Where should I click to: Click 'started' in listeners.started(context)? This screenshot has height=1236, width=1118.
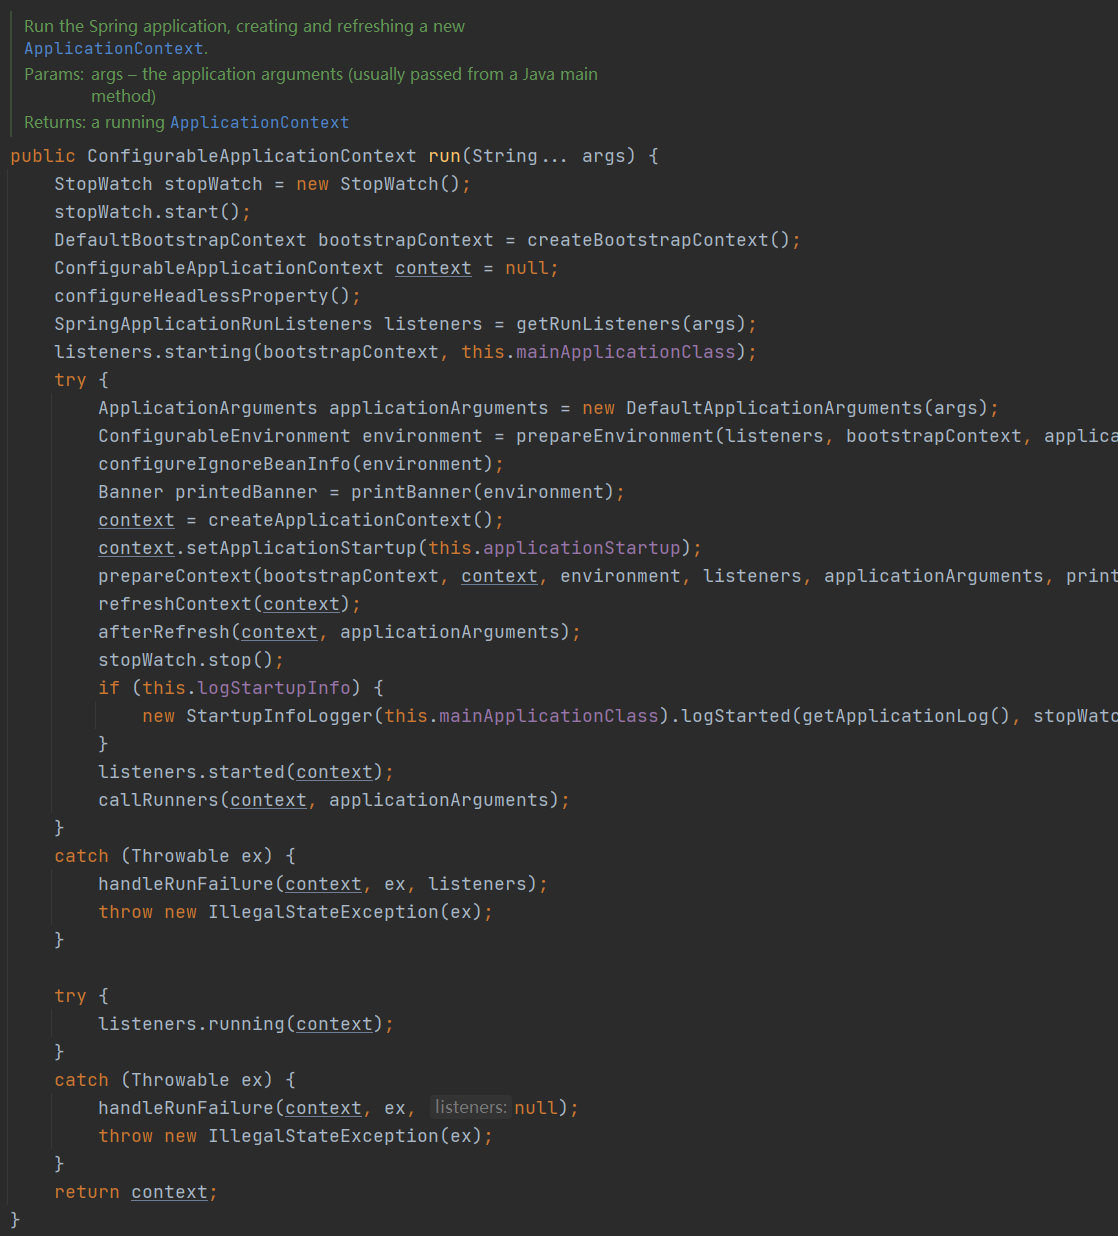(246, 772)
